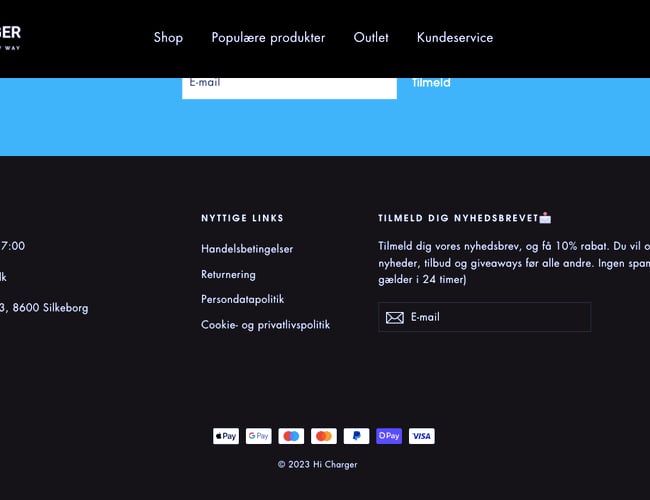Open the Returnering link
Screen dimensions: 650x500
click(x=228, y=274)
